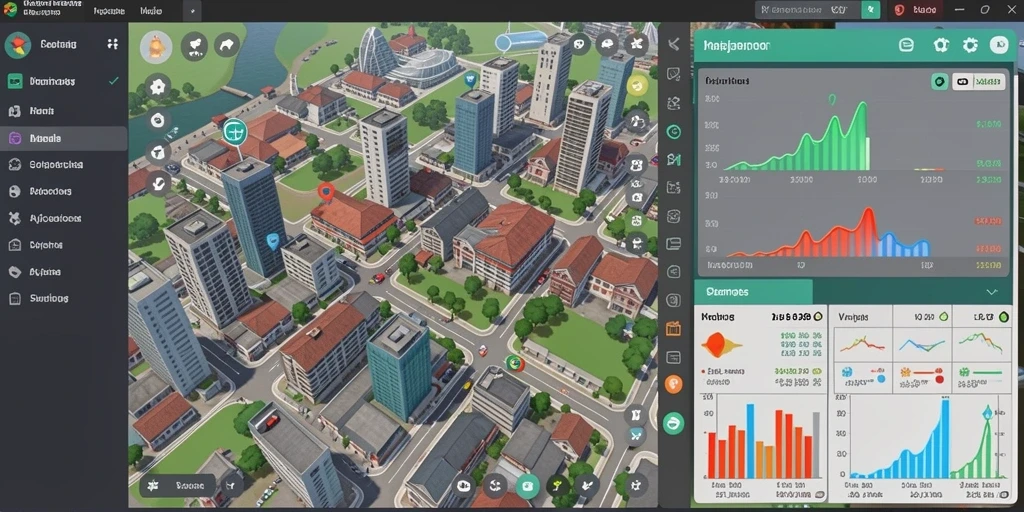Click the green map icon in the icon strip
This screenshot has height=512, width=1024.
(673, 160)
